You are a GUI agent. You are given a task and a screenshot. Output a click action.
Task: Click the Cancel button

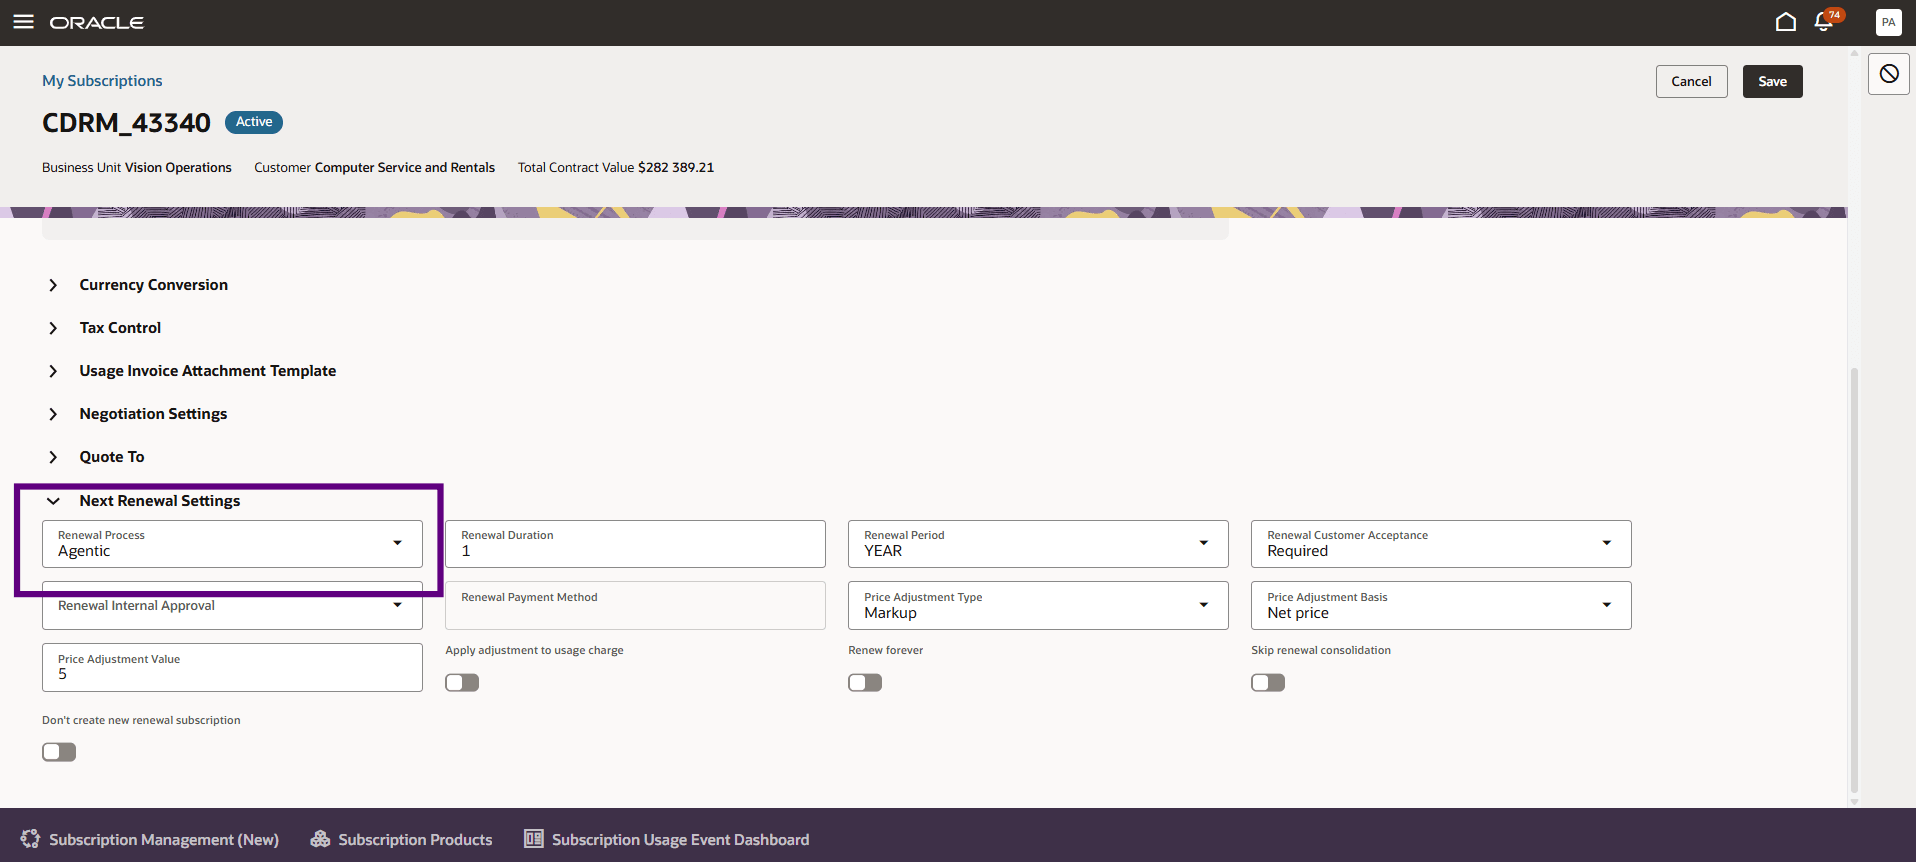(x=1691, y=81)
